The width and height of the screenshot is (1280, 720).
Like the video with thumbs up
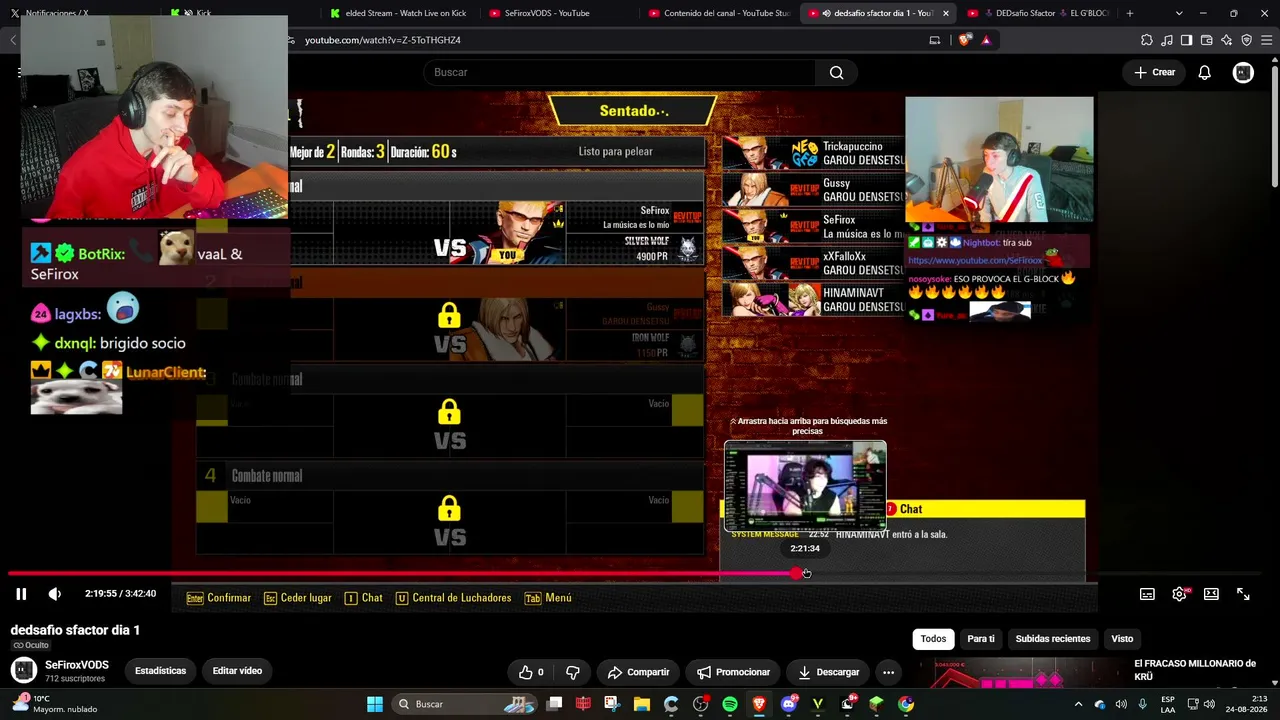(x=531, y=672)
